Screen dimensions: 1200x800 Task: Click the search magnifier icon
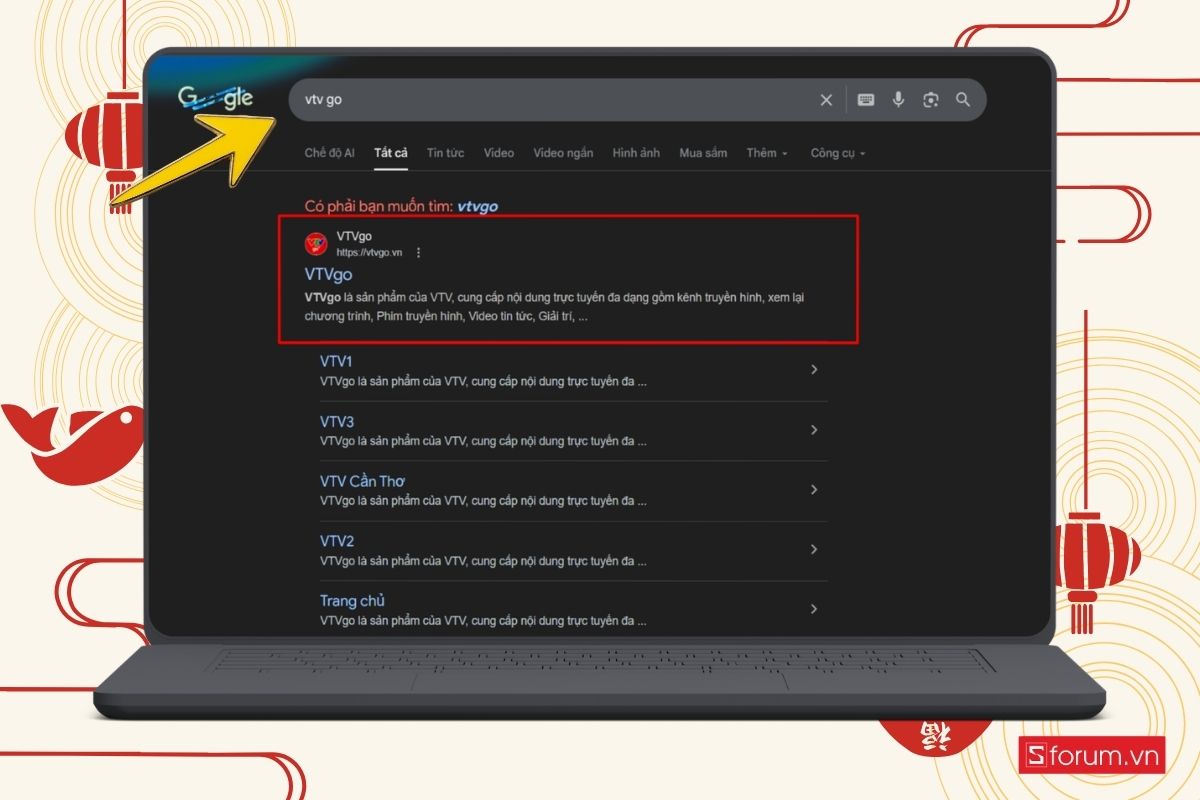click(963, 99)
